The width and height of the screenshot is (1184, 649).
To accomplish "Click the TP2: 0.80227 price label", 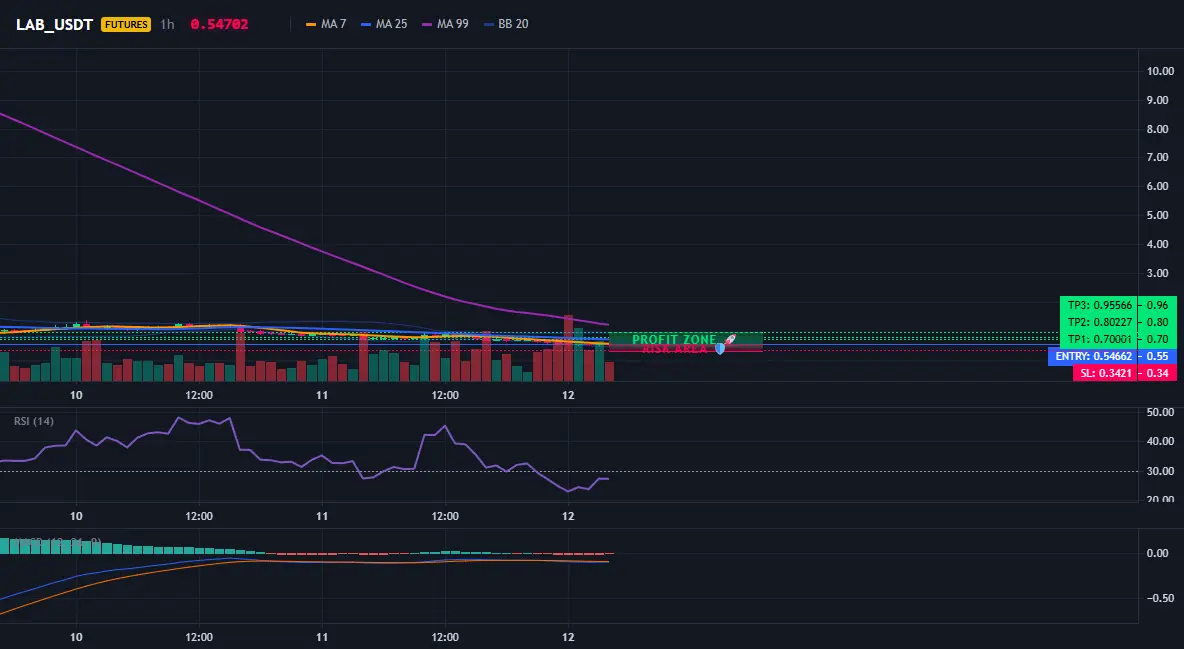I will [1099, 322].
